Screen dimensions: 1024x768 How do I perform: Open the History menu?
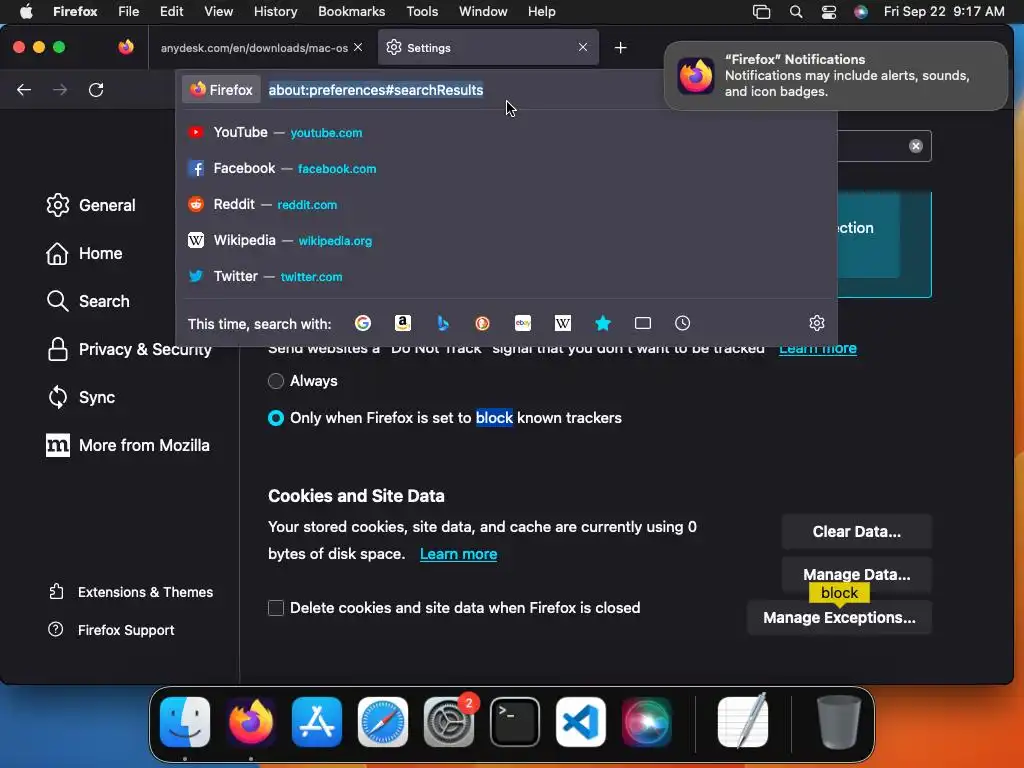coord(275,12)
